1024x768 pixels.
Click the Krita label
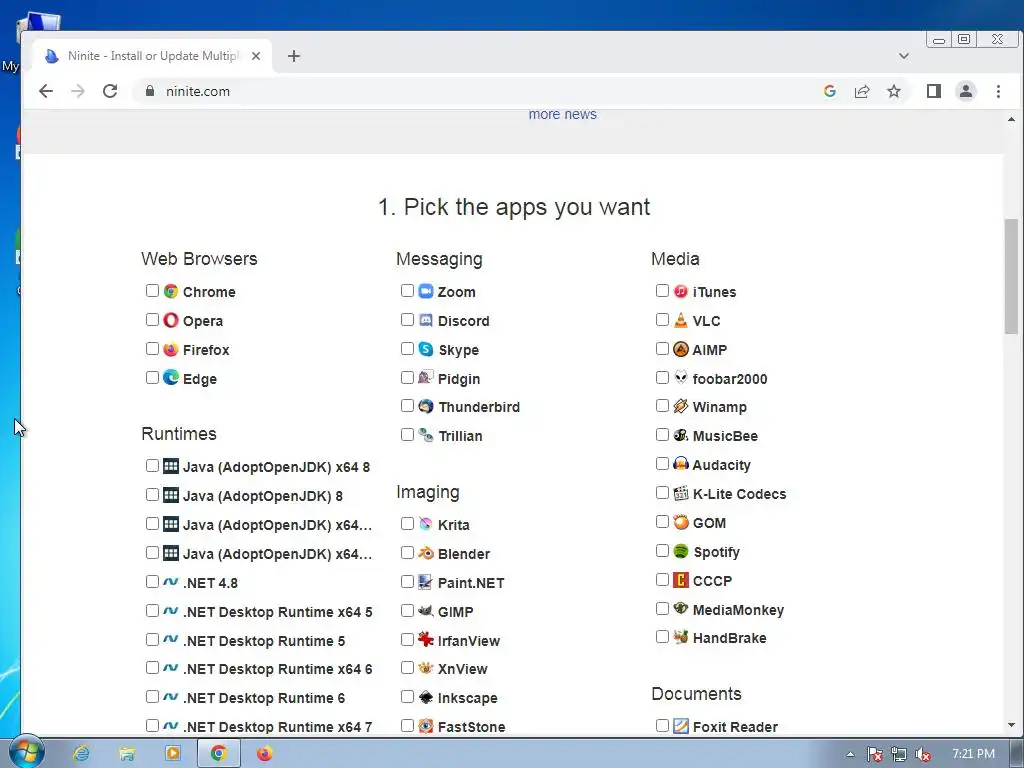(454, 525)
